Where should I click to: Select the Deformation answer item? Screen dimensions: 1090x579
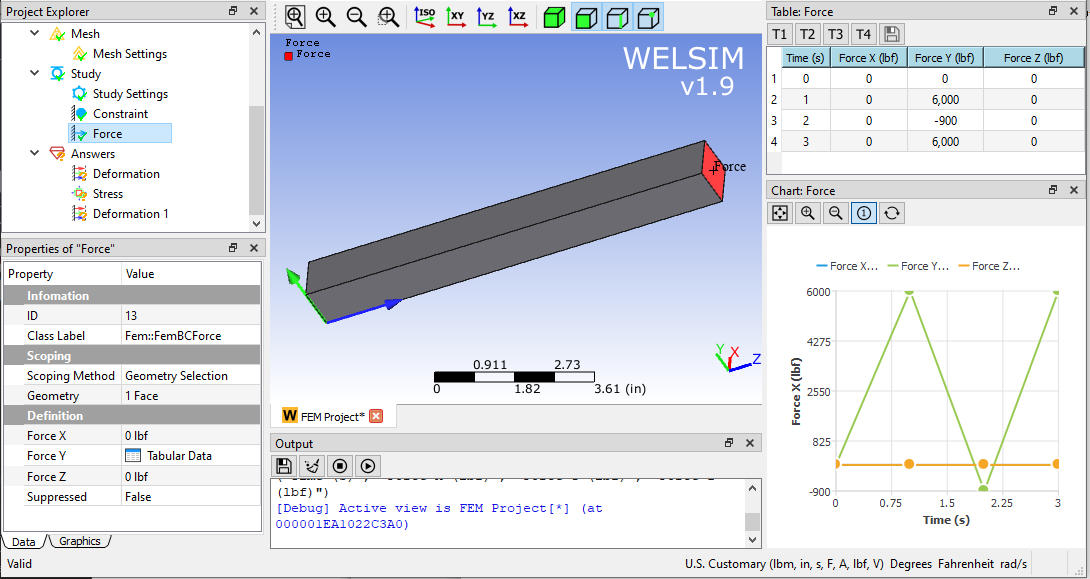click(126, 174)
